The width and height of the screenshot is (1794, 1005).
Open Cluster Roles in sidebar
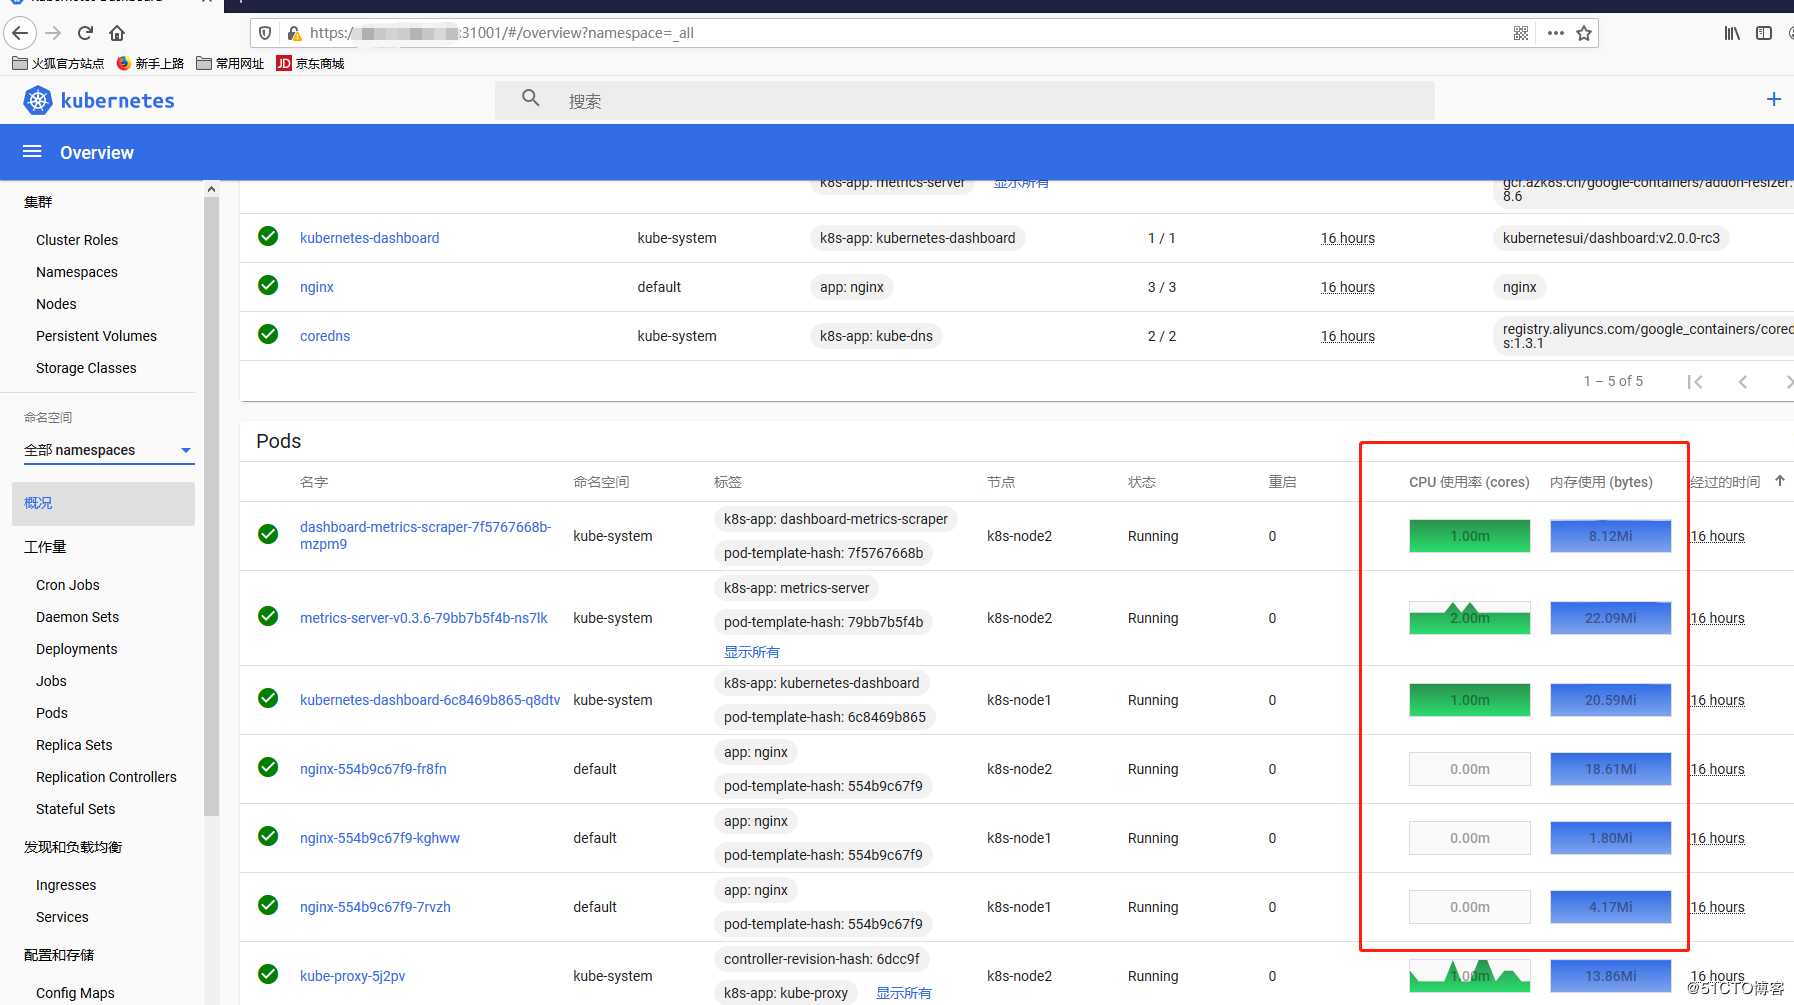(77, 240)
